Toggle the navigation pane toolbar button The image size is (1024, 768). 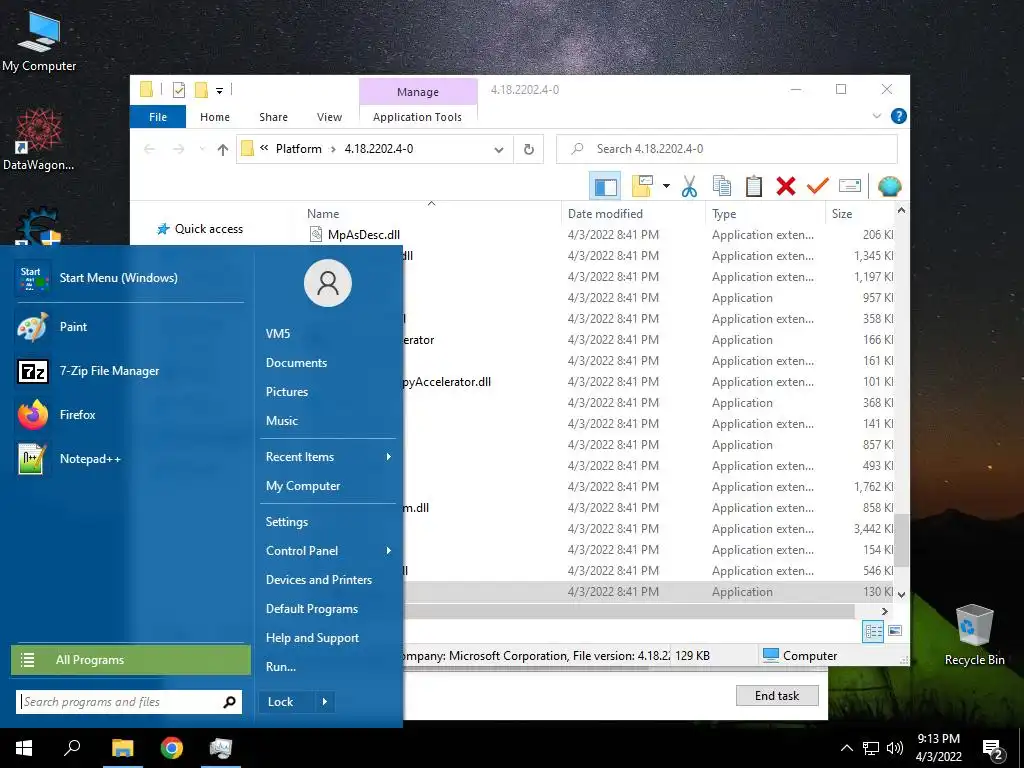[605, 187]
